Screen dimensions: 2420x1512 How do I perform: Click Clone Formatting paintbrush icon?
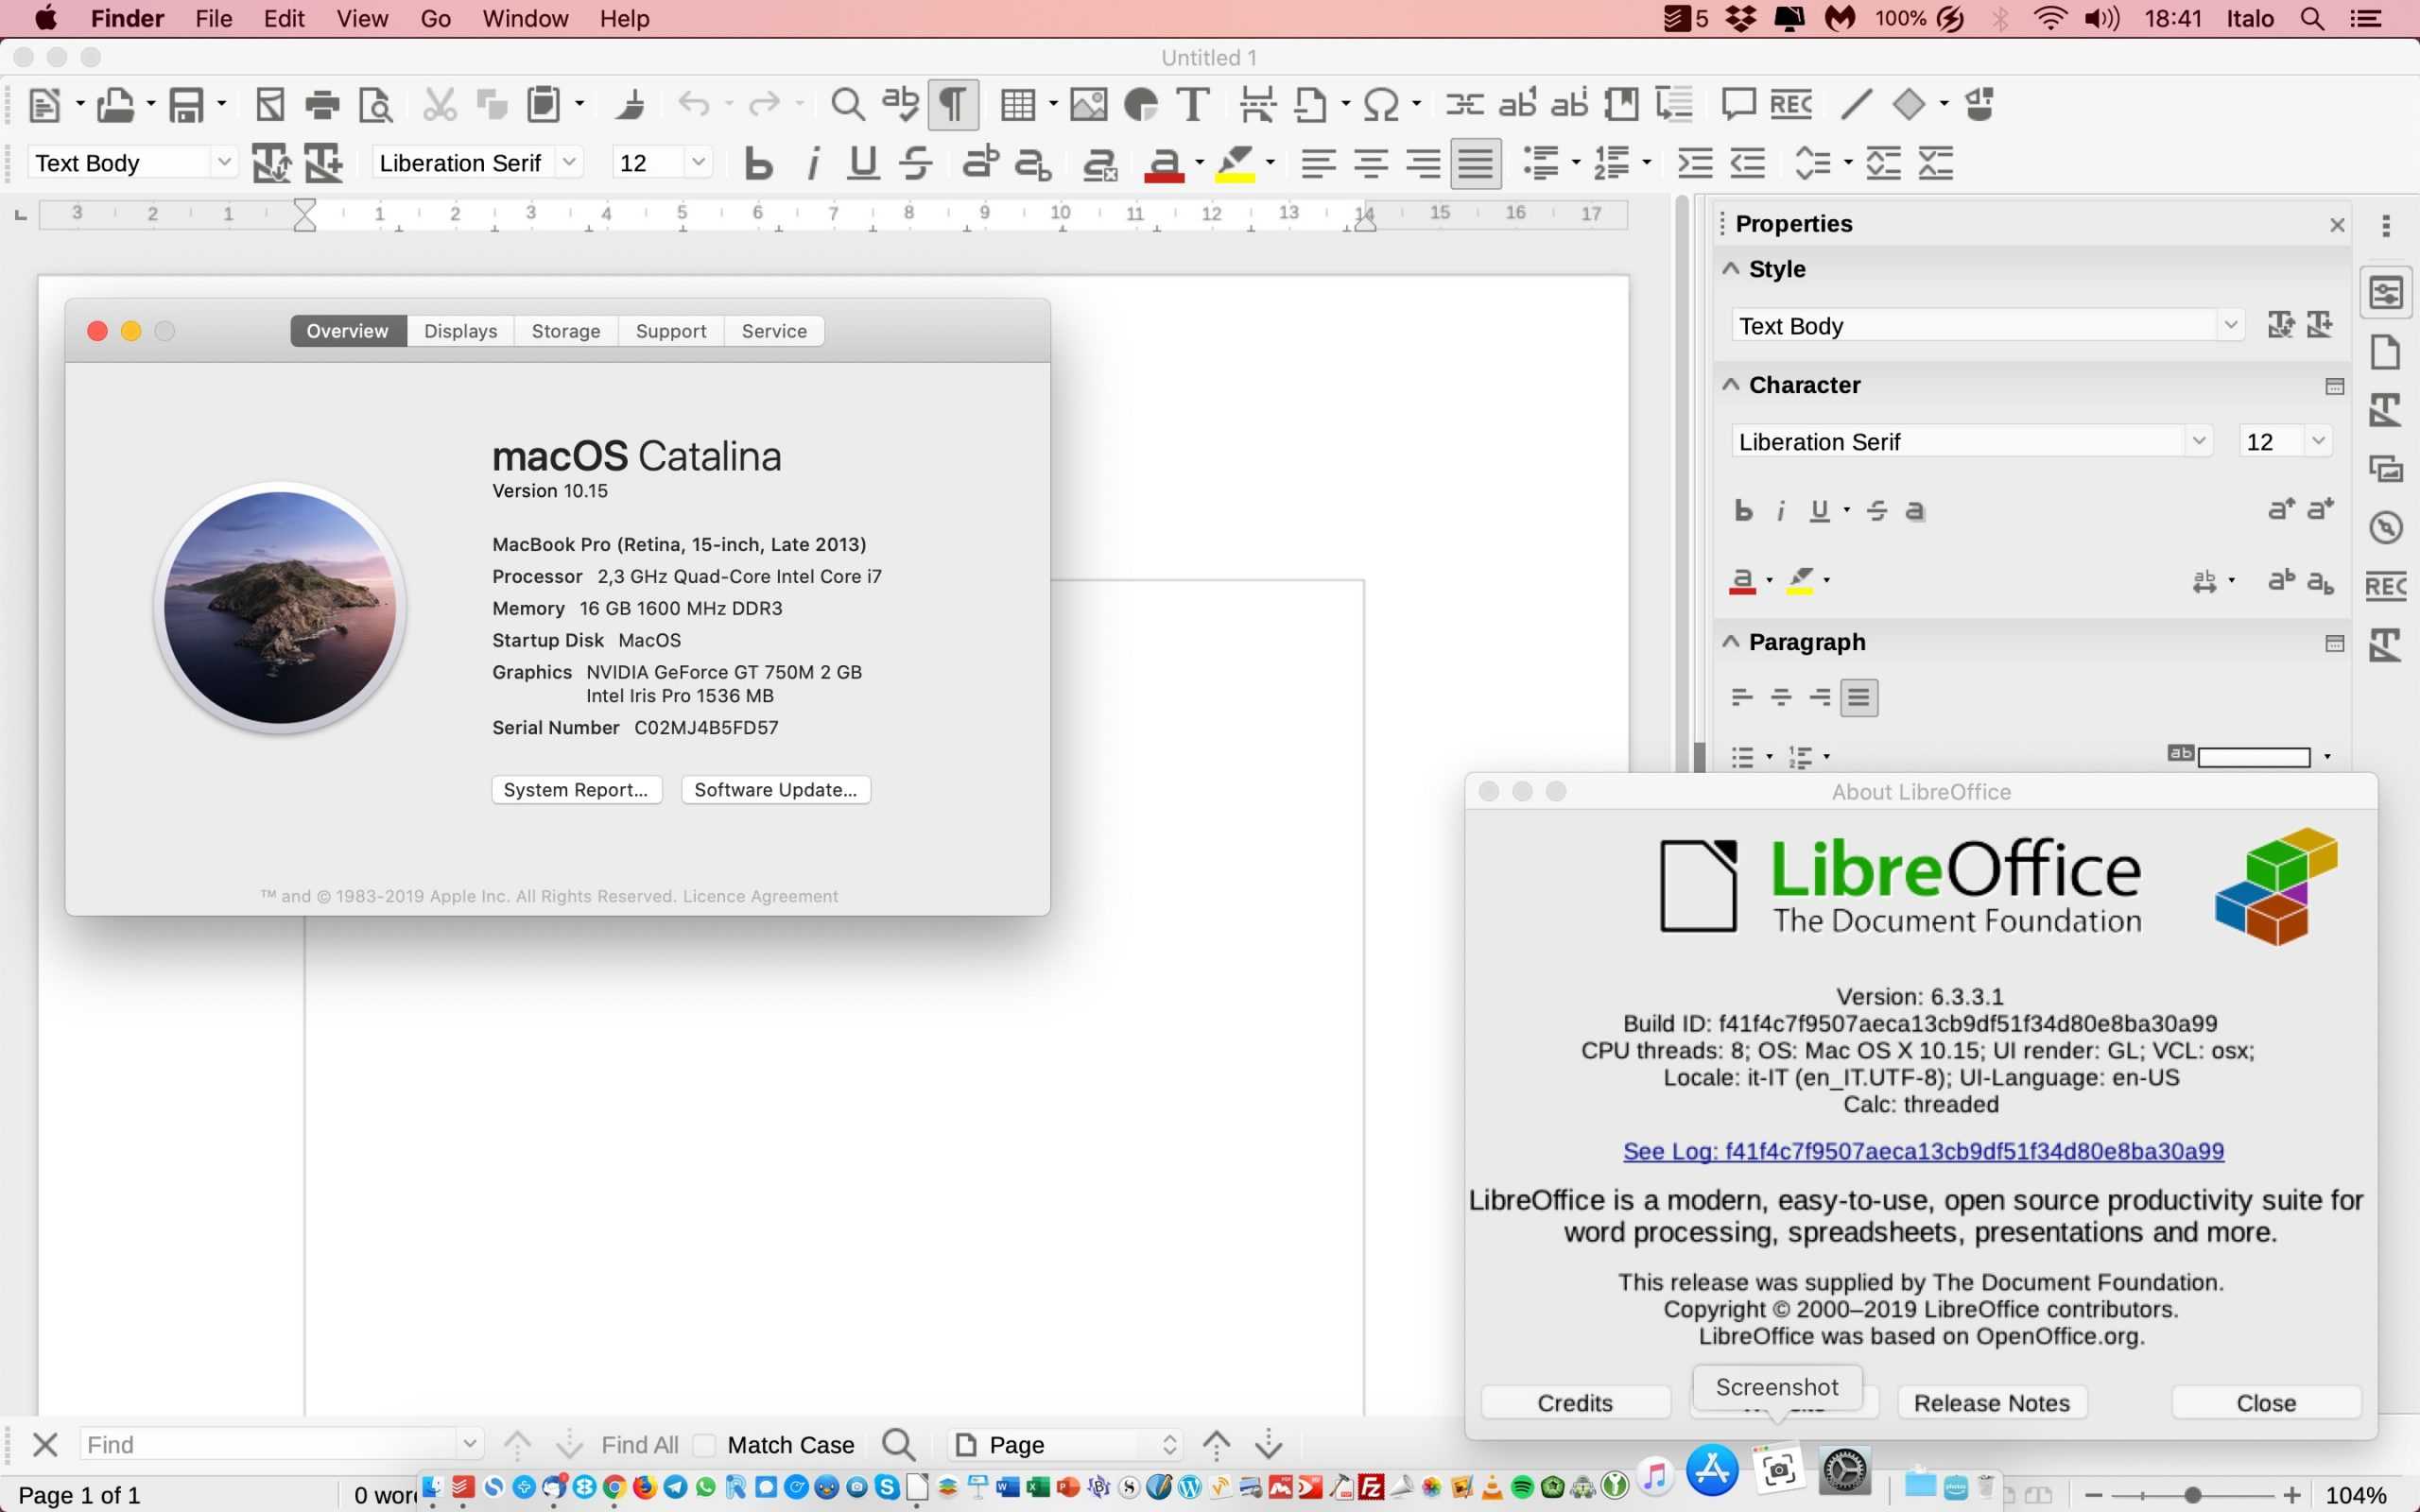(631, 104)
